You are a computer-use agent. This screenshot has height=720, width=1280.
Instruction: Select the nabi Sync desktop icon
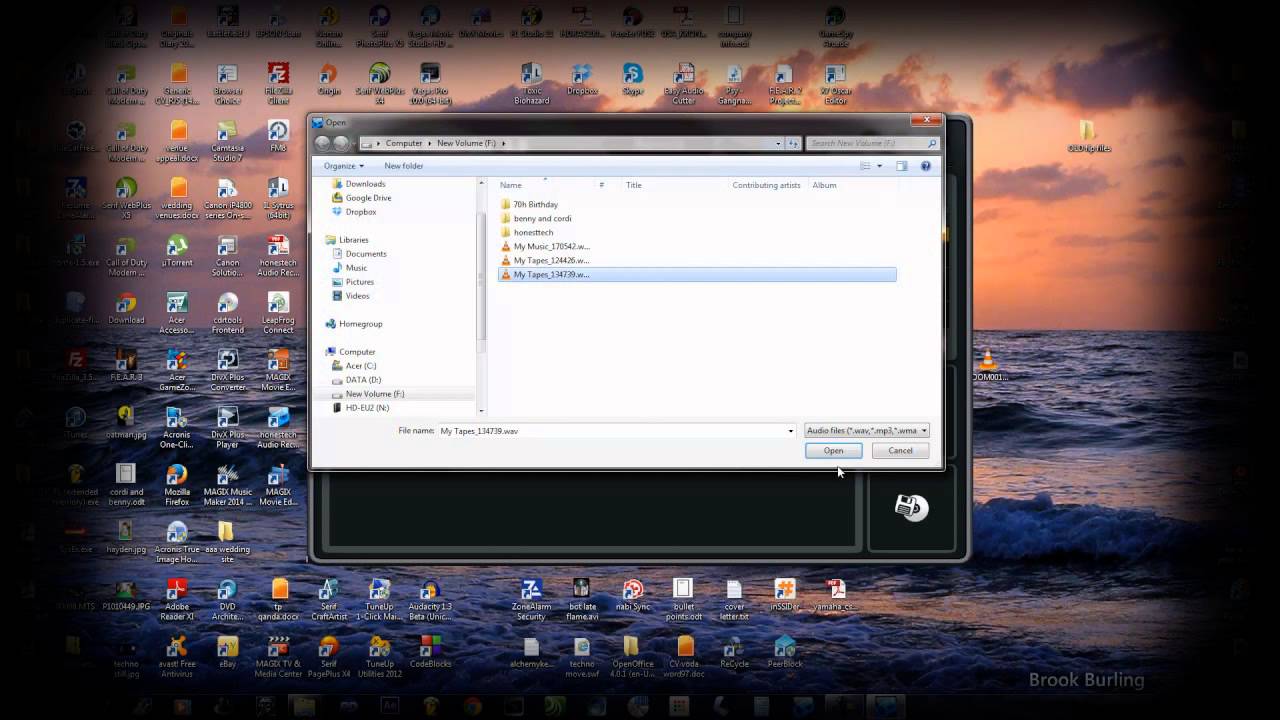click(632, 595)
